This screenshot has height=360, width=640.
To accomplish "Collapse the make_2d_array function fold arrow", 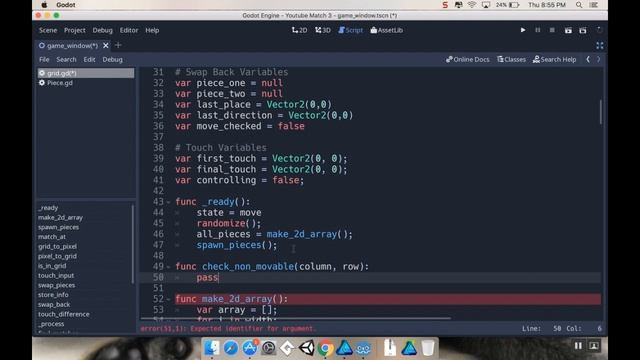I will tap(169, 300).
